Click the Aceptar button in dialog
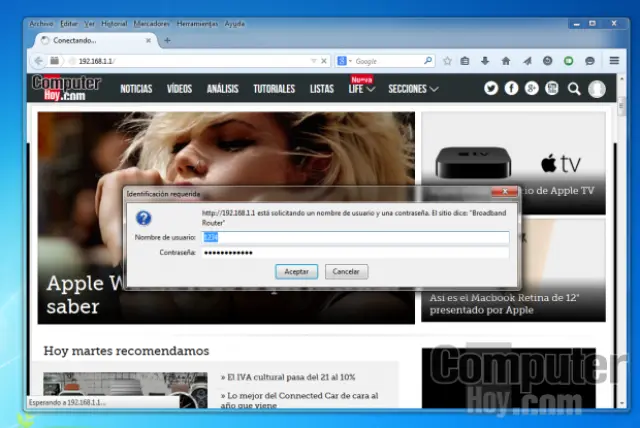Viewport: 640px width, 428px height. (296, 271)
